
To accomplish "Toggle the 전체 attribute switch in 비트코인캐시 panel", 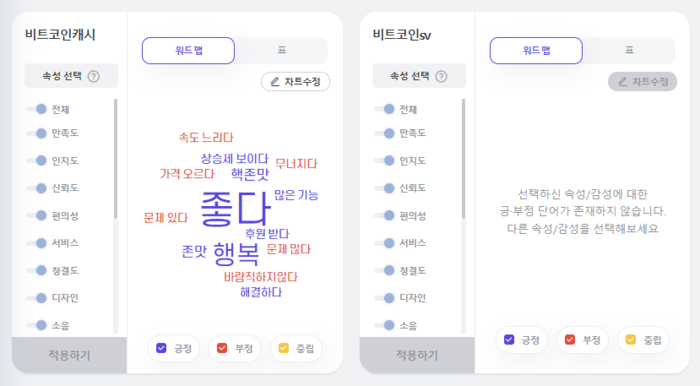I will pos(37,109).
